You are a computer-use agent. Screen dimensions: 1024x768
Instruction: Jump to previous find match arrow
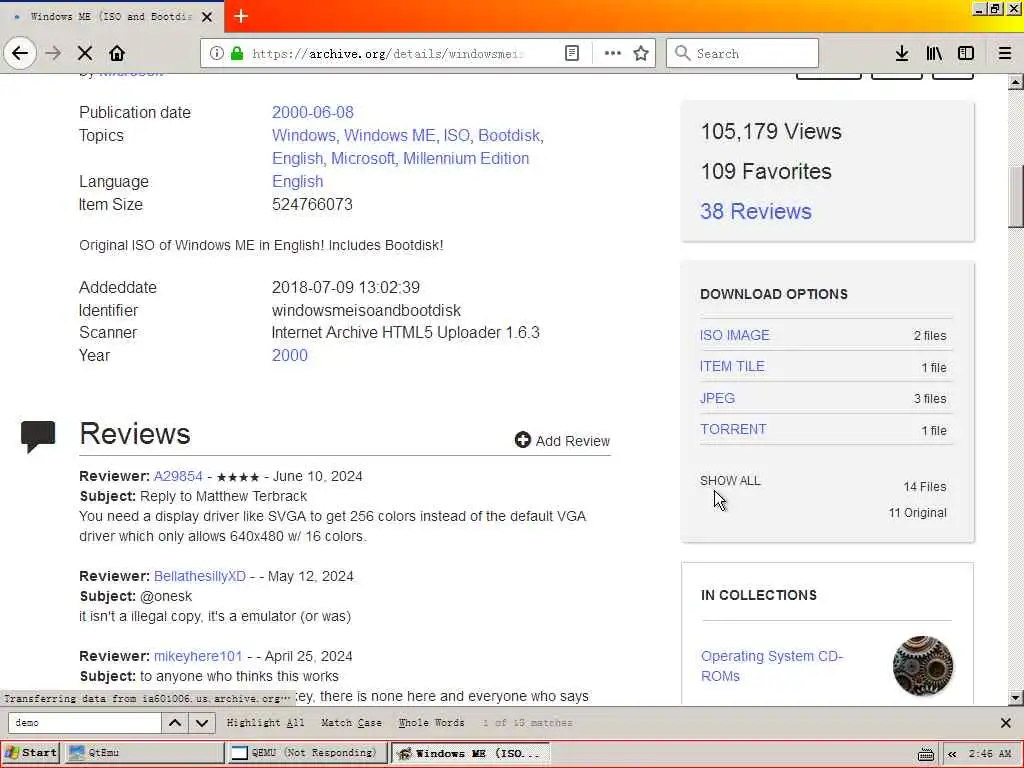(175, 723)
